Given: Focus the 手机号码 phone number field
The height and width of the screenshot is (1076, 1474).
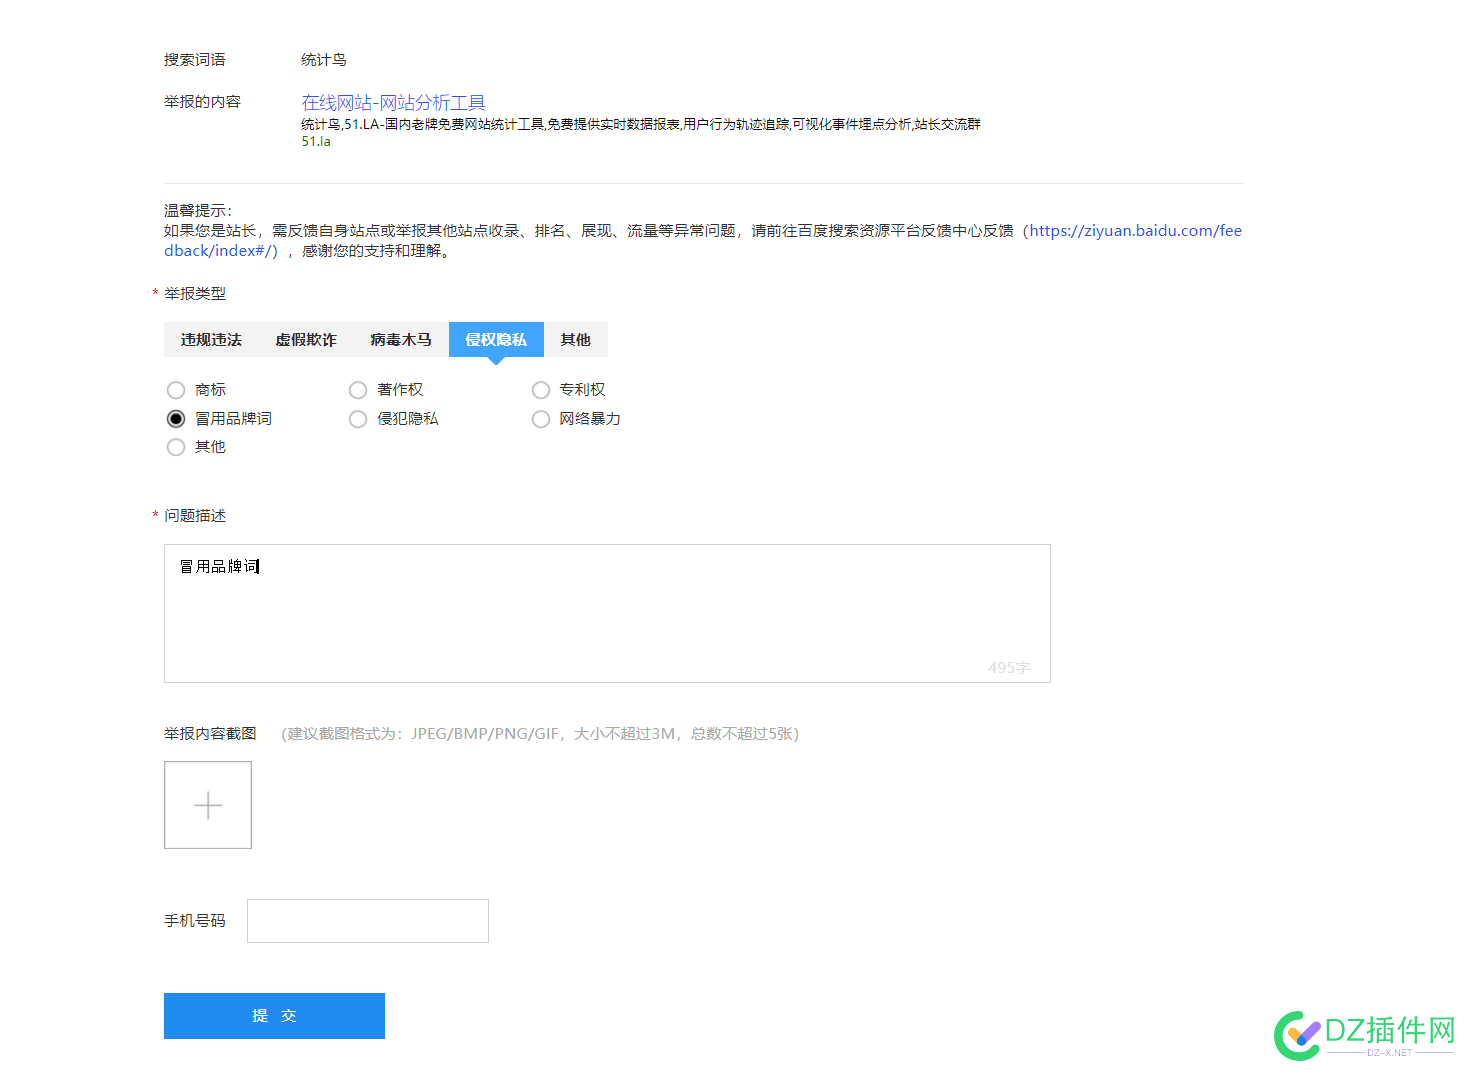Looking at the screenshot, I should 368,921.
